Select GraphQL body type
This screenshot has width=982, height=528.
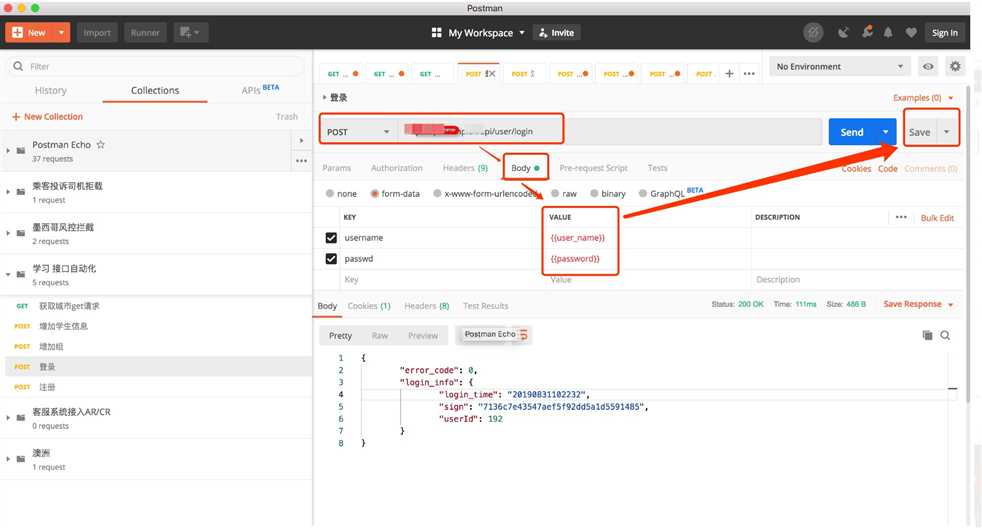point(643,194)
